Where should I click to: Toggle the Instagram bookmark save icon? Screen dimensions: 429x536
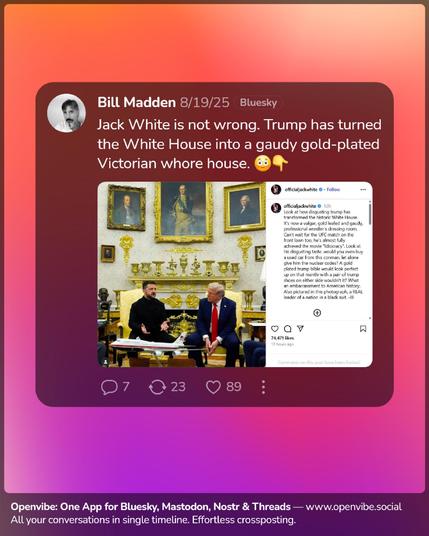[x=363, y=329]
